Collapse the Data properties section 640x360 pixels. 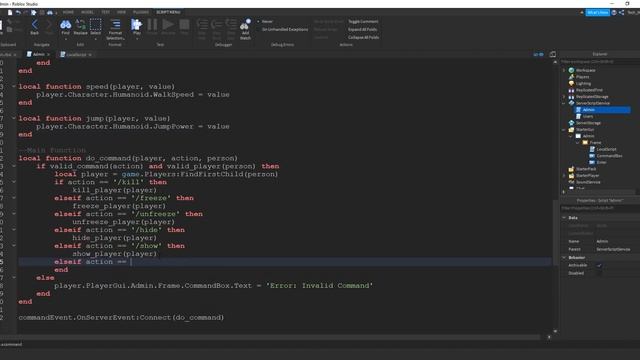(x=564, y=218)
